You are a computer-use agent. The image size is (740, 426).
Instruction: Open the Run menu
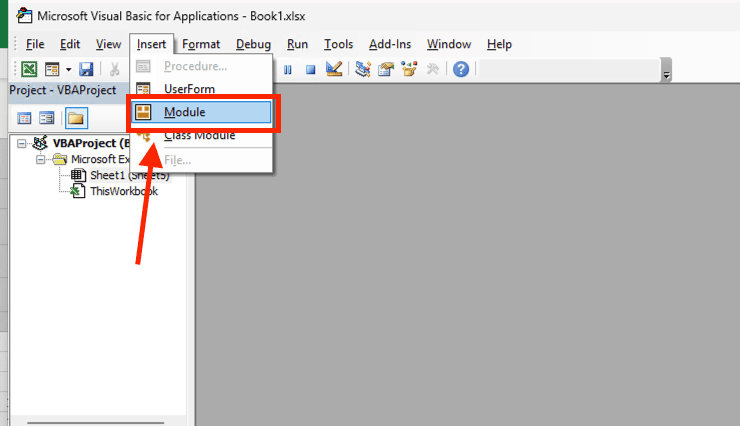pos(297,44)
